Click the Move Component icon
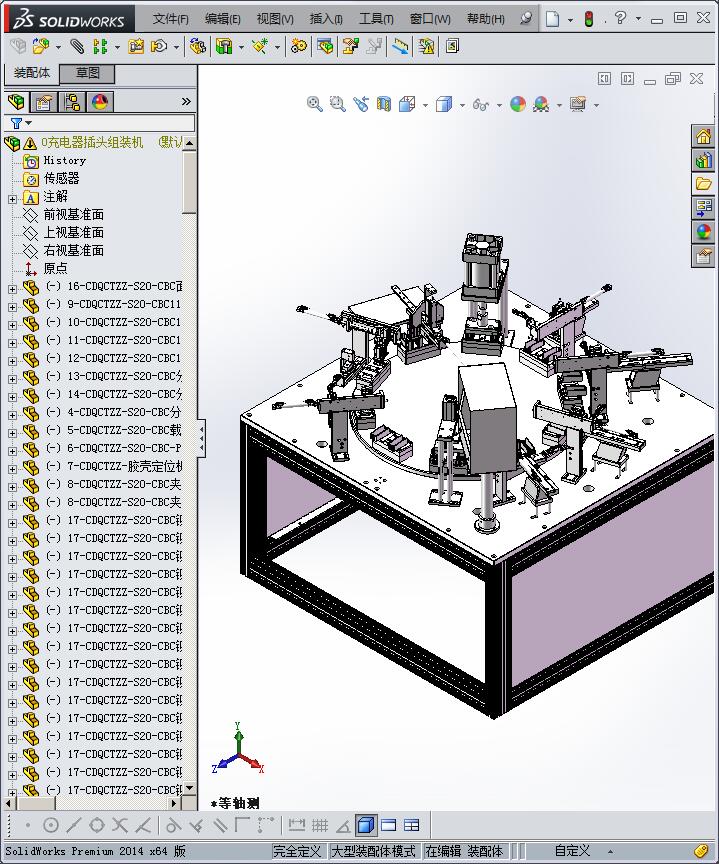Viewport: 719px width, 864px height. [x=159, y=46]
